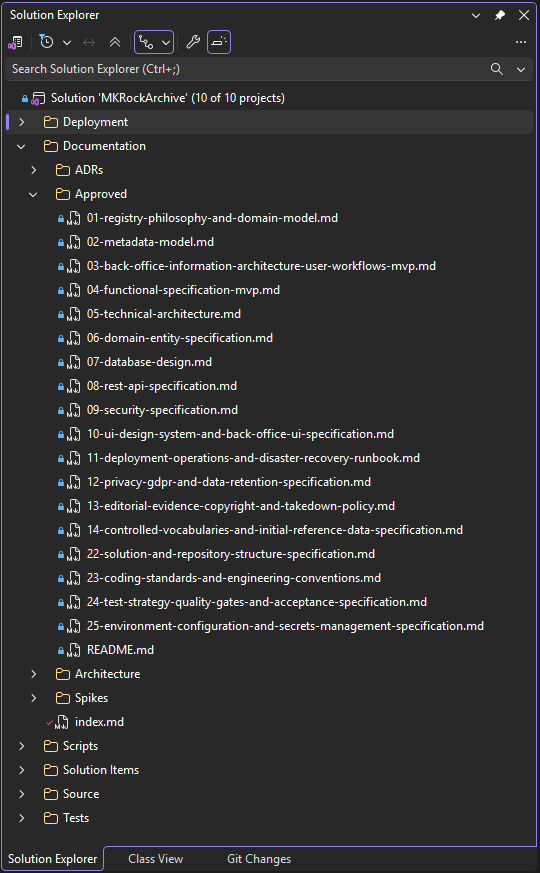This screenshot has height=873, width=540.
Task: Click the Source folder icon
Action: (51, 793)
